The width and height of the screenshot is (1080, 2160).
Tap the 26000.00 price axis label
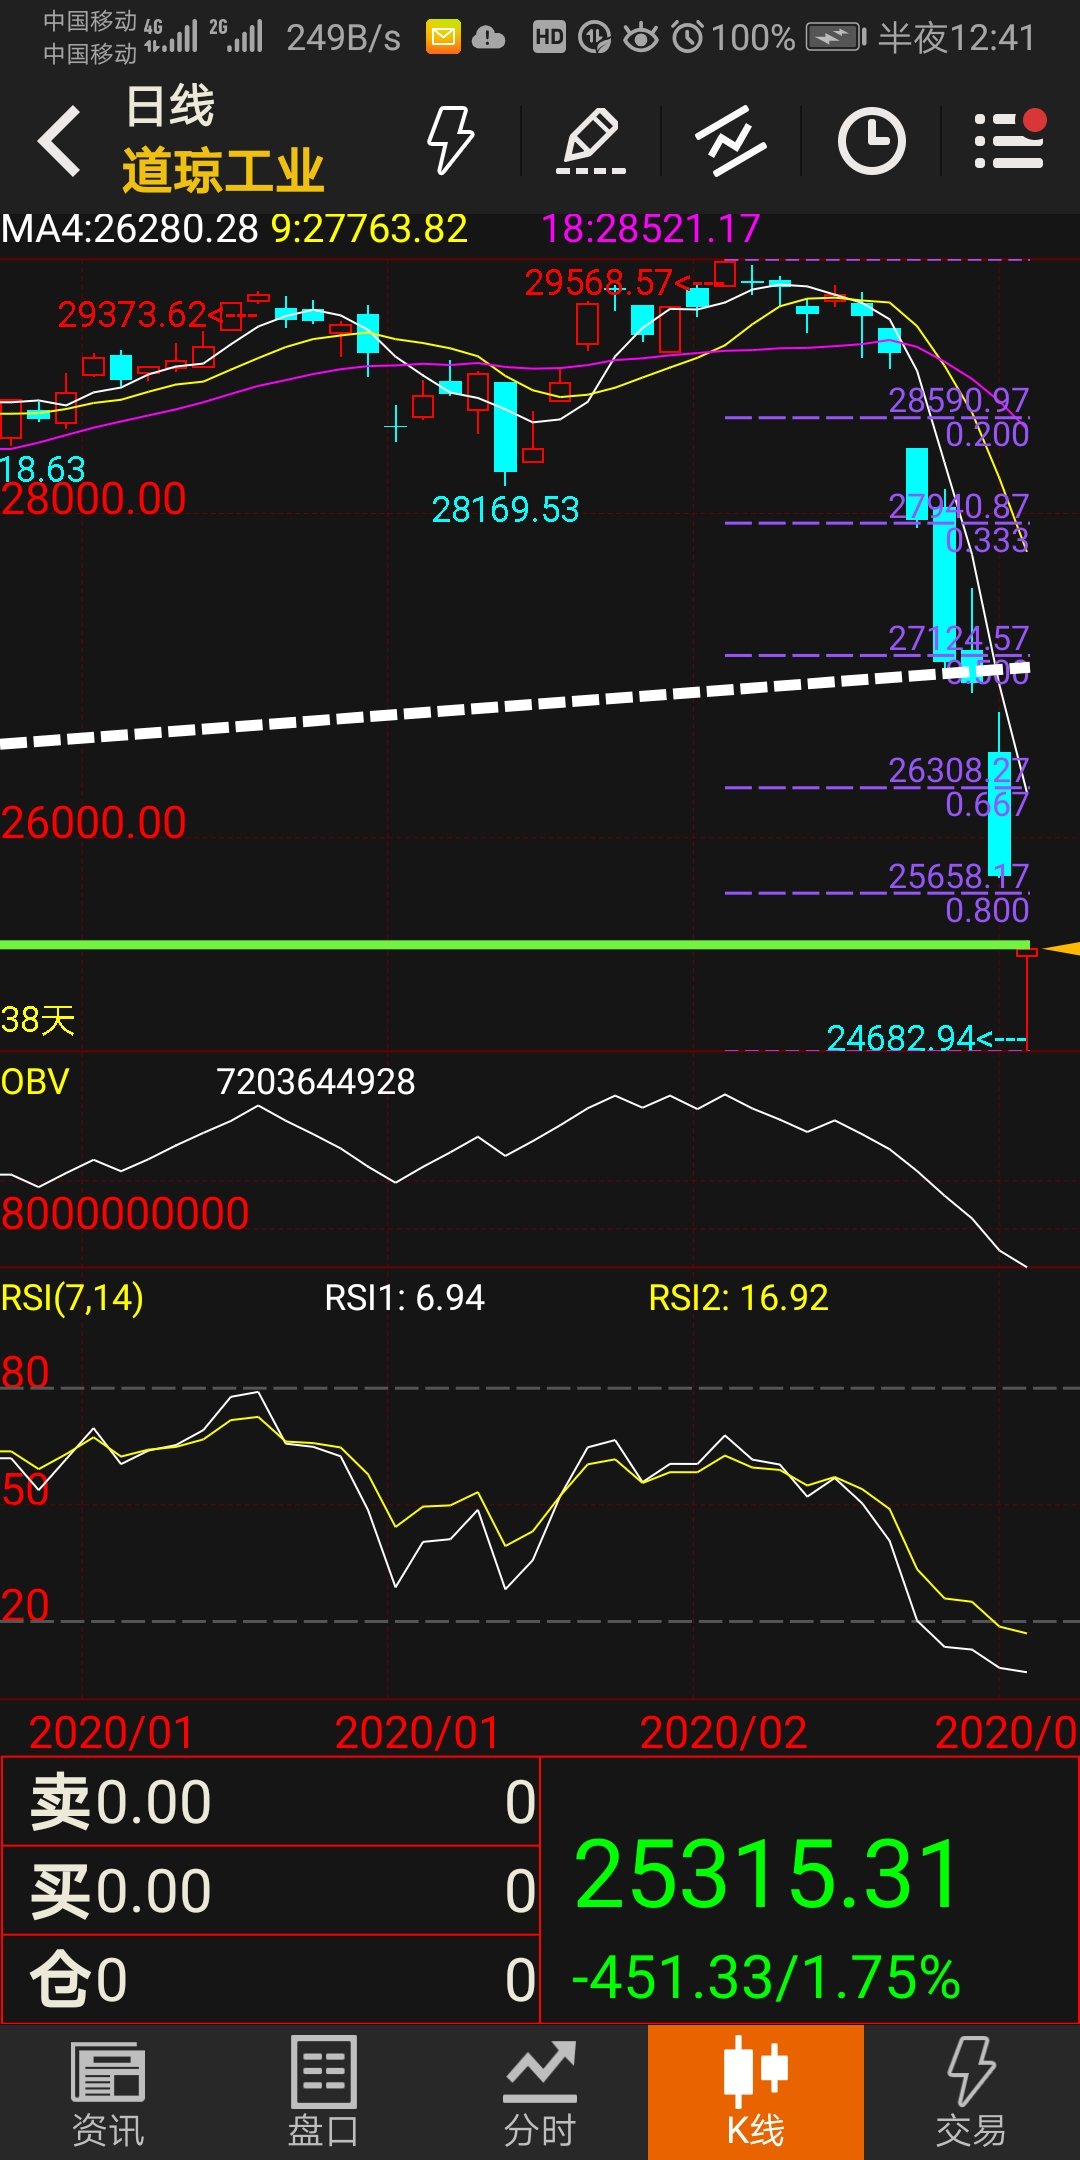pos(93,823)
